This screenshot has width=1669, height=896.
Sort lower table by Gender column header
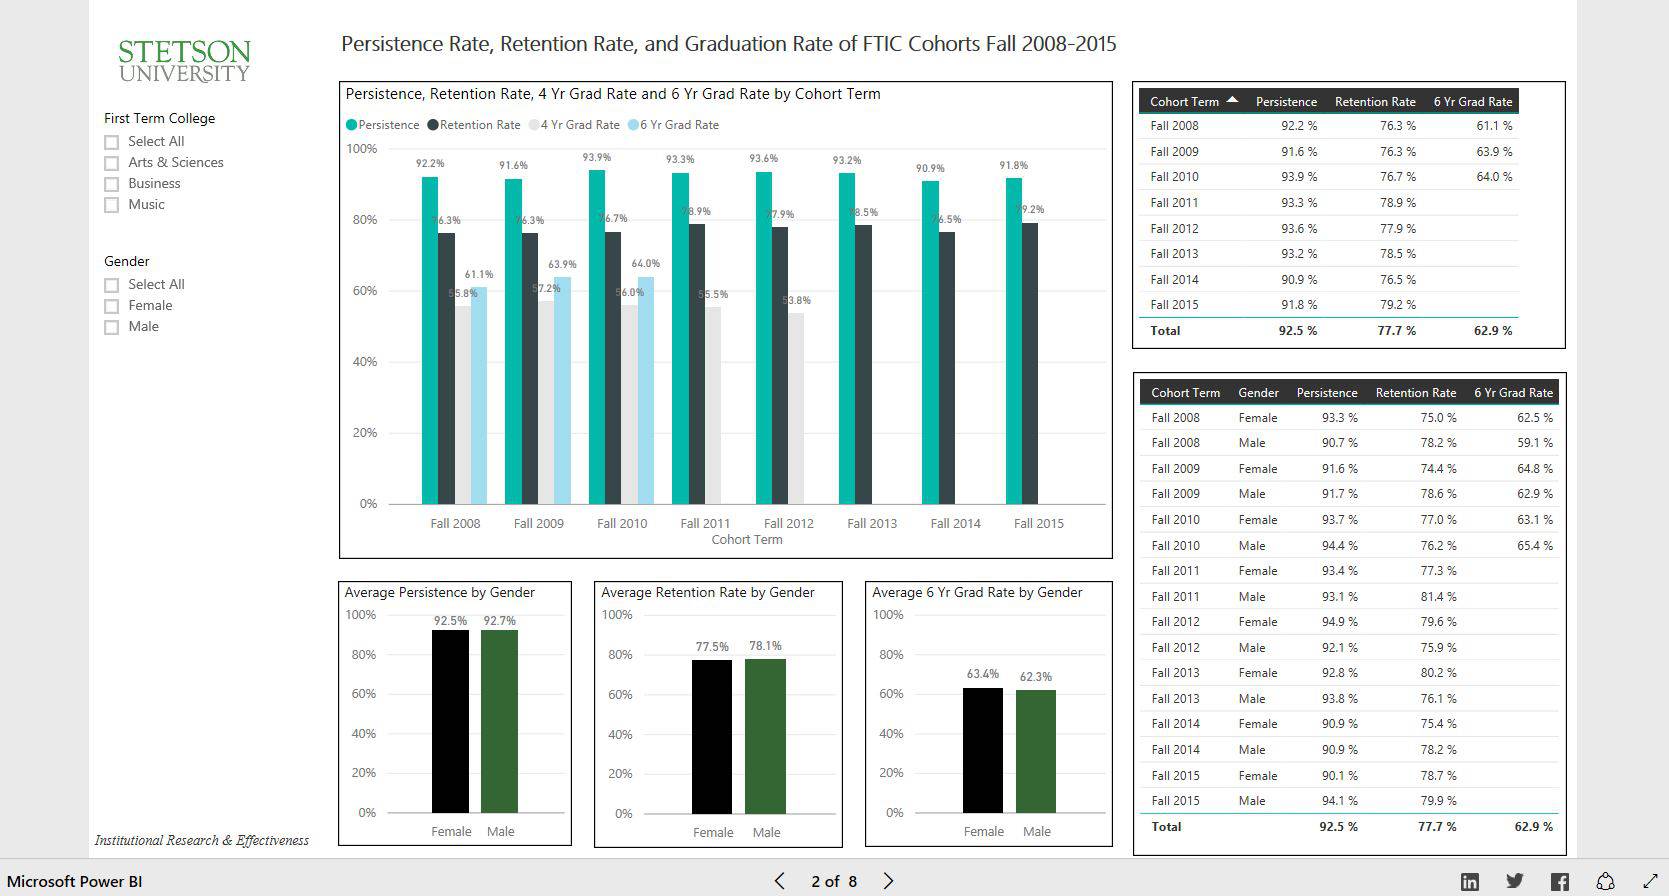[1257, 393]
